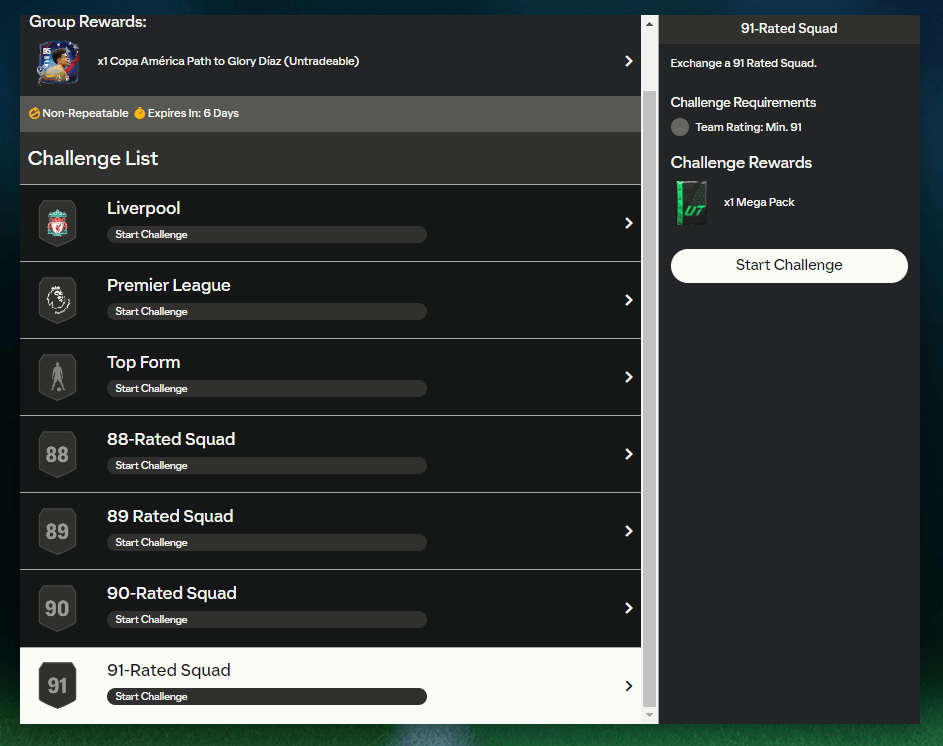Click the Copa América Díaz player card
943x746 pixels.
58,62
